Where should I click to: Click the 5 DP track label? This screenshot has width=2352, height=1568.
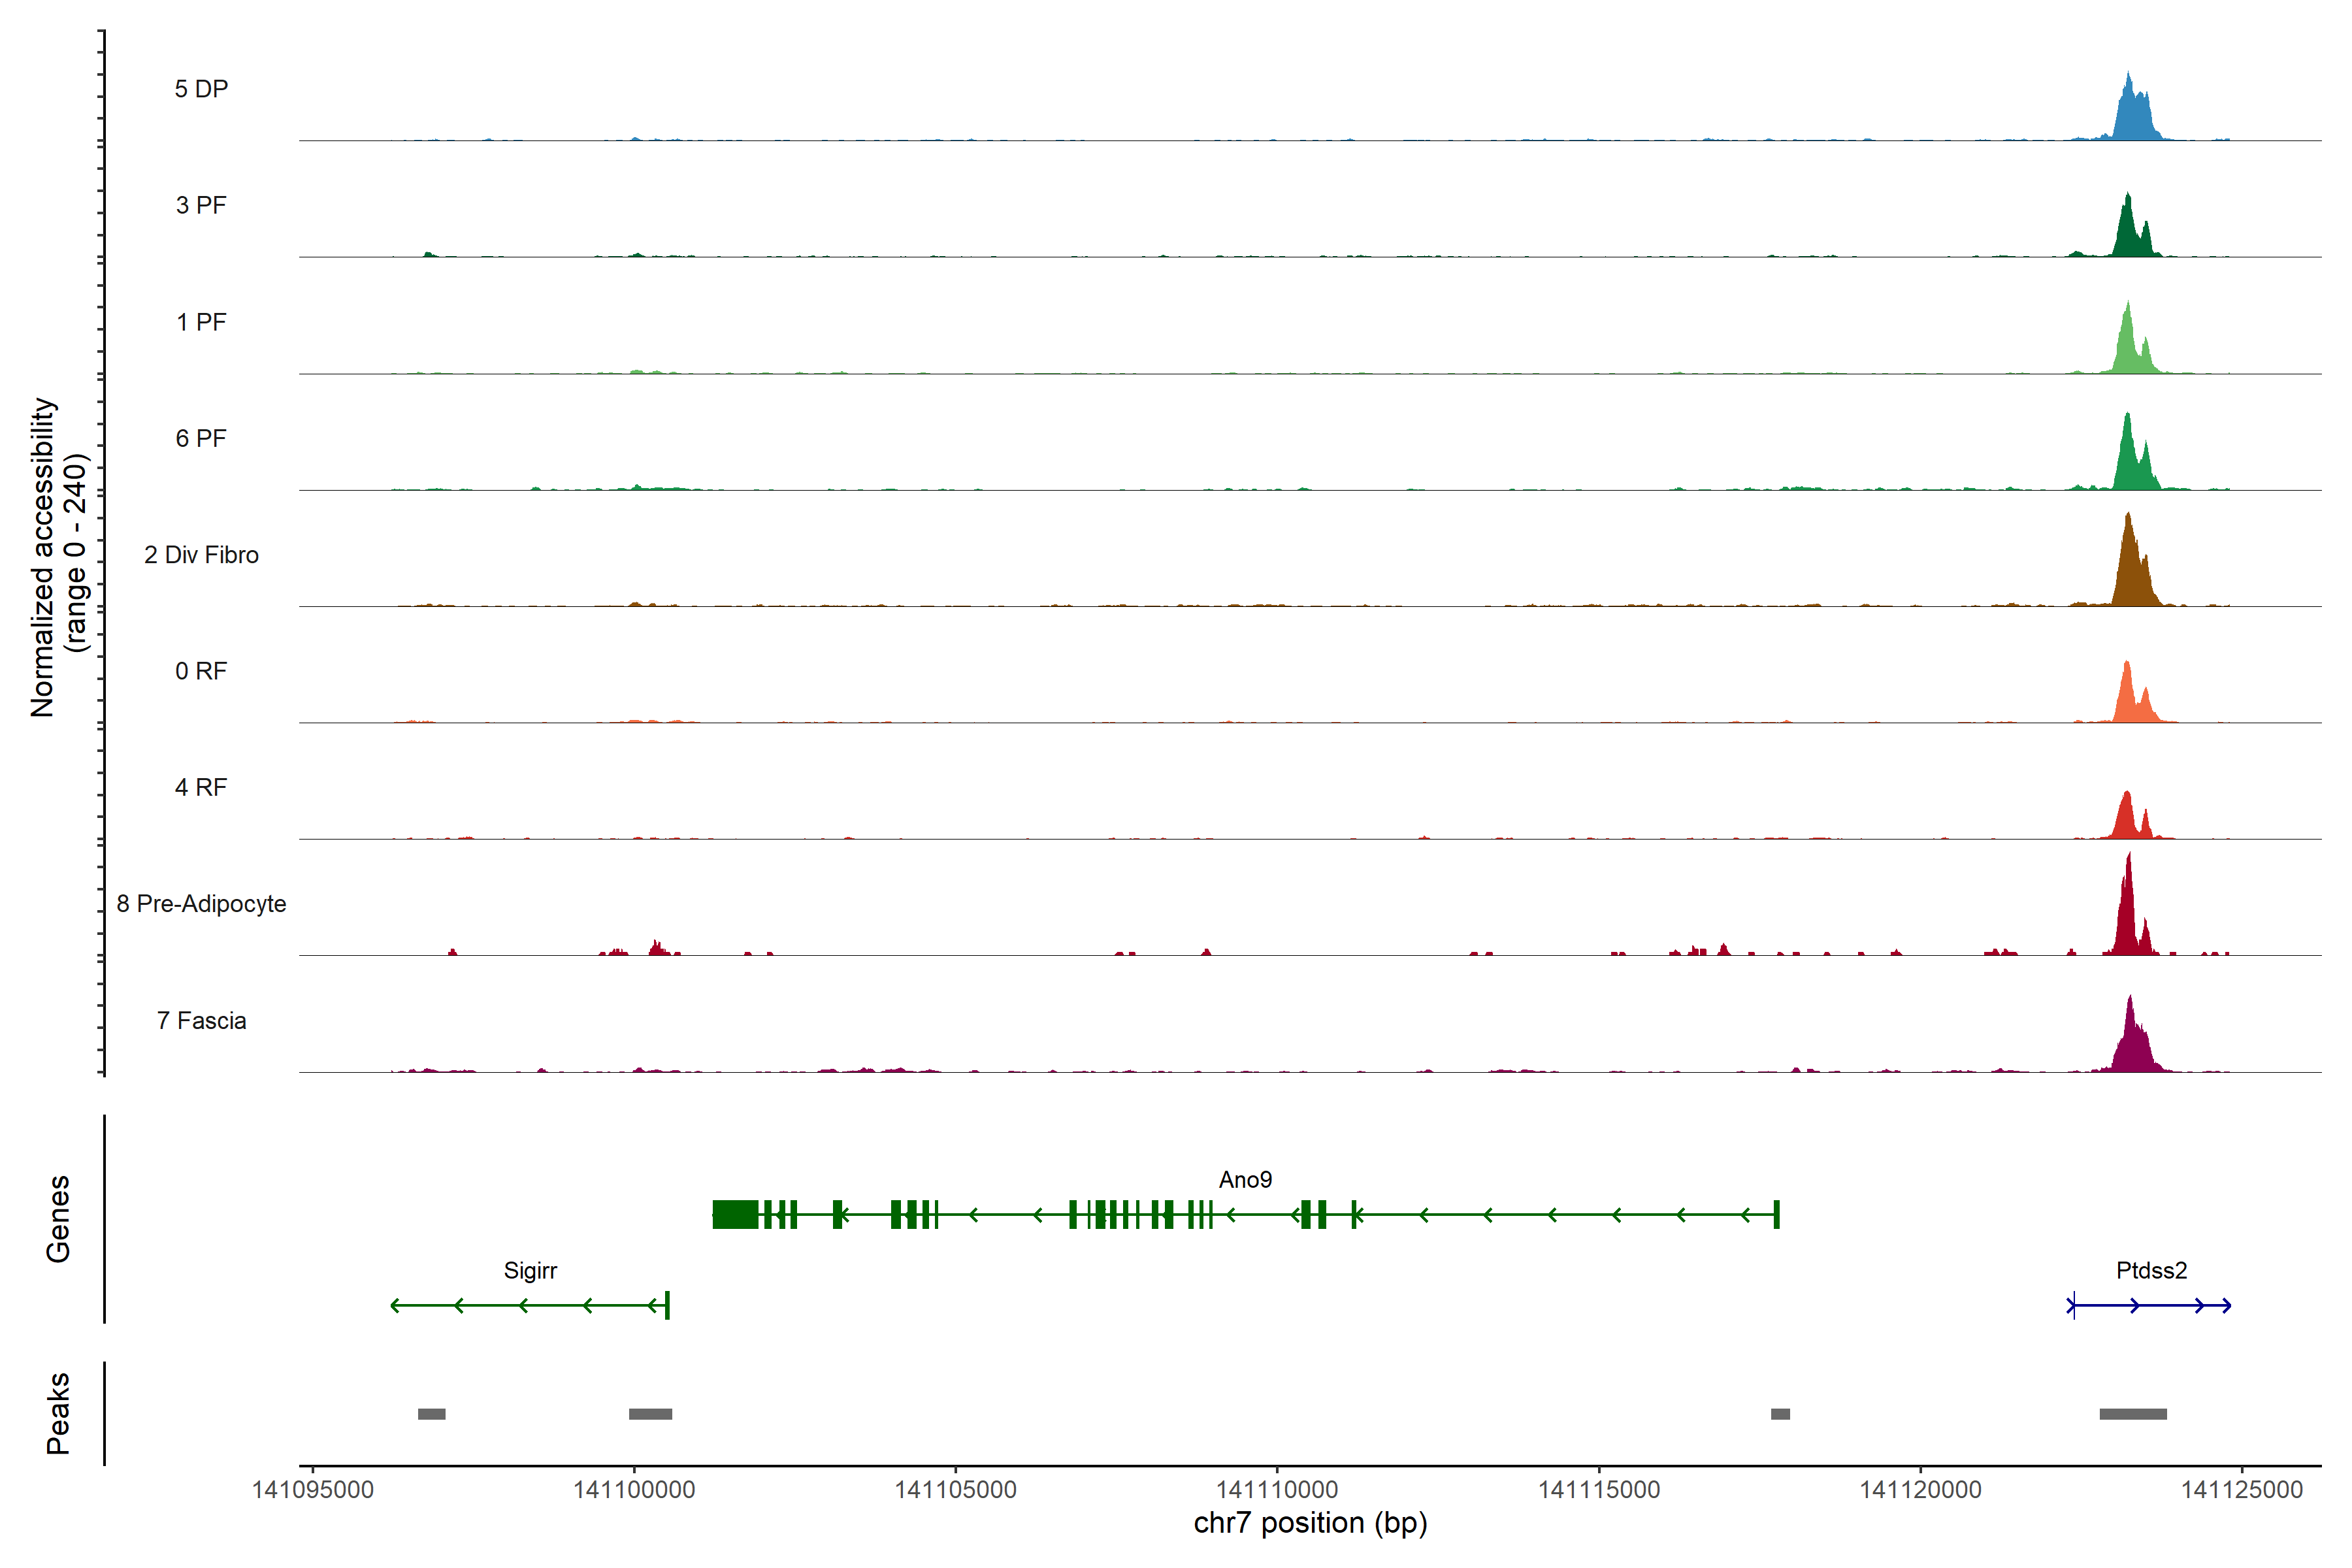(x=201, y=89)
